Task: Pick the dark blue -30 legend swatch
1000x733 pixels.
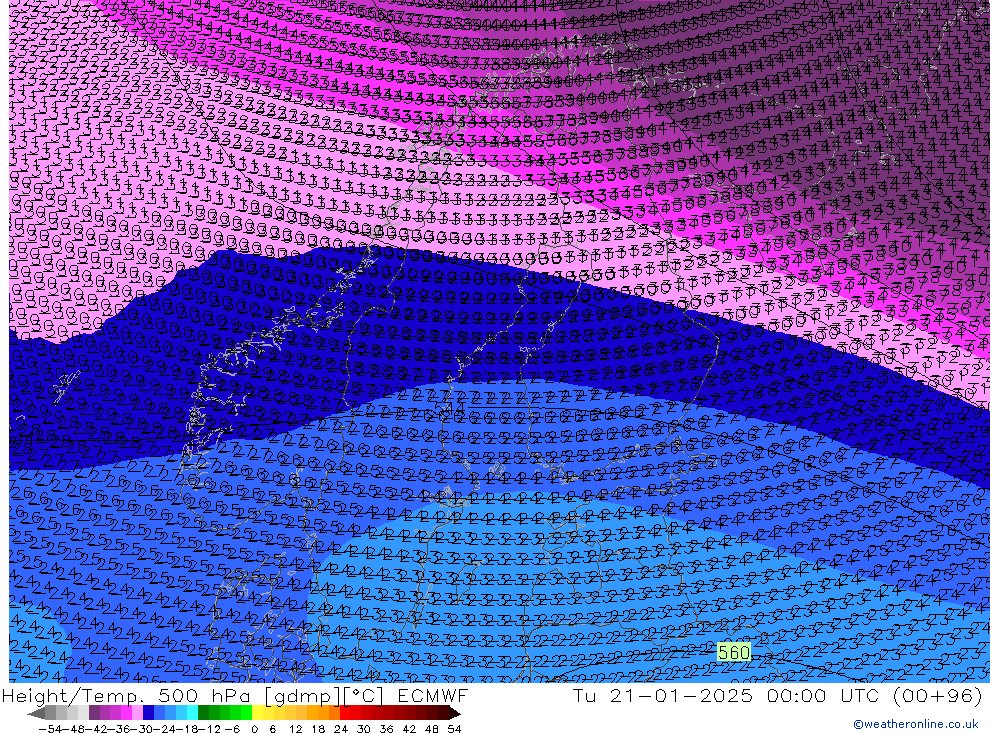Action: (x=148, y=713)
